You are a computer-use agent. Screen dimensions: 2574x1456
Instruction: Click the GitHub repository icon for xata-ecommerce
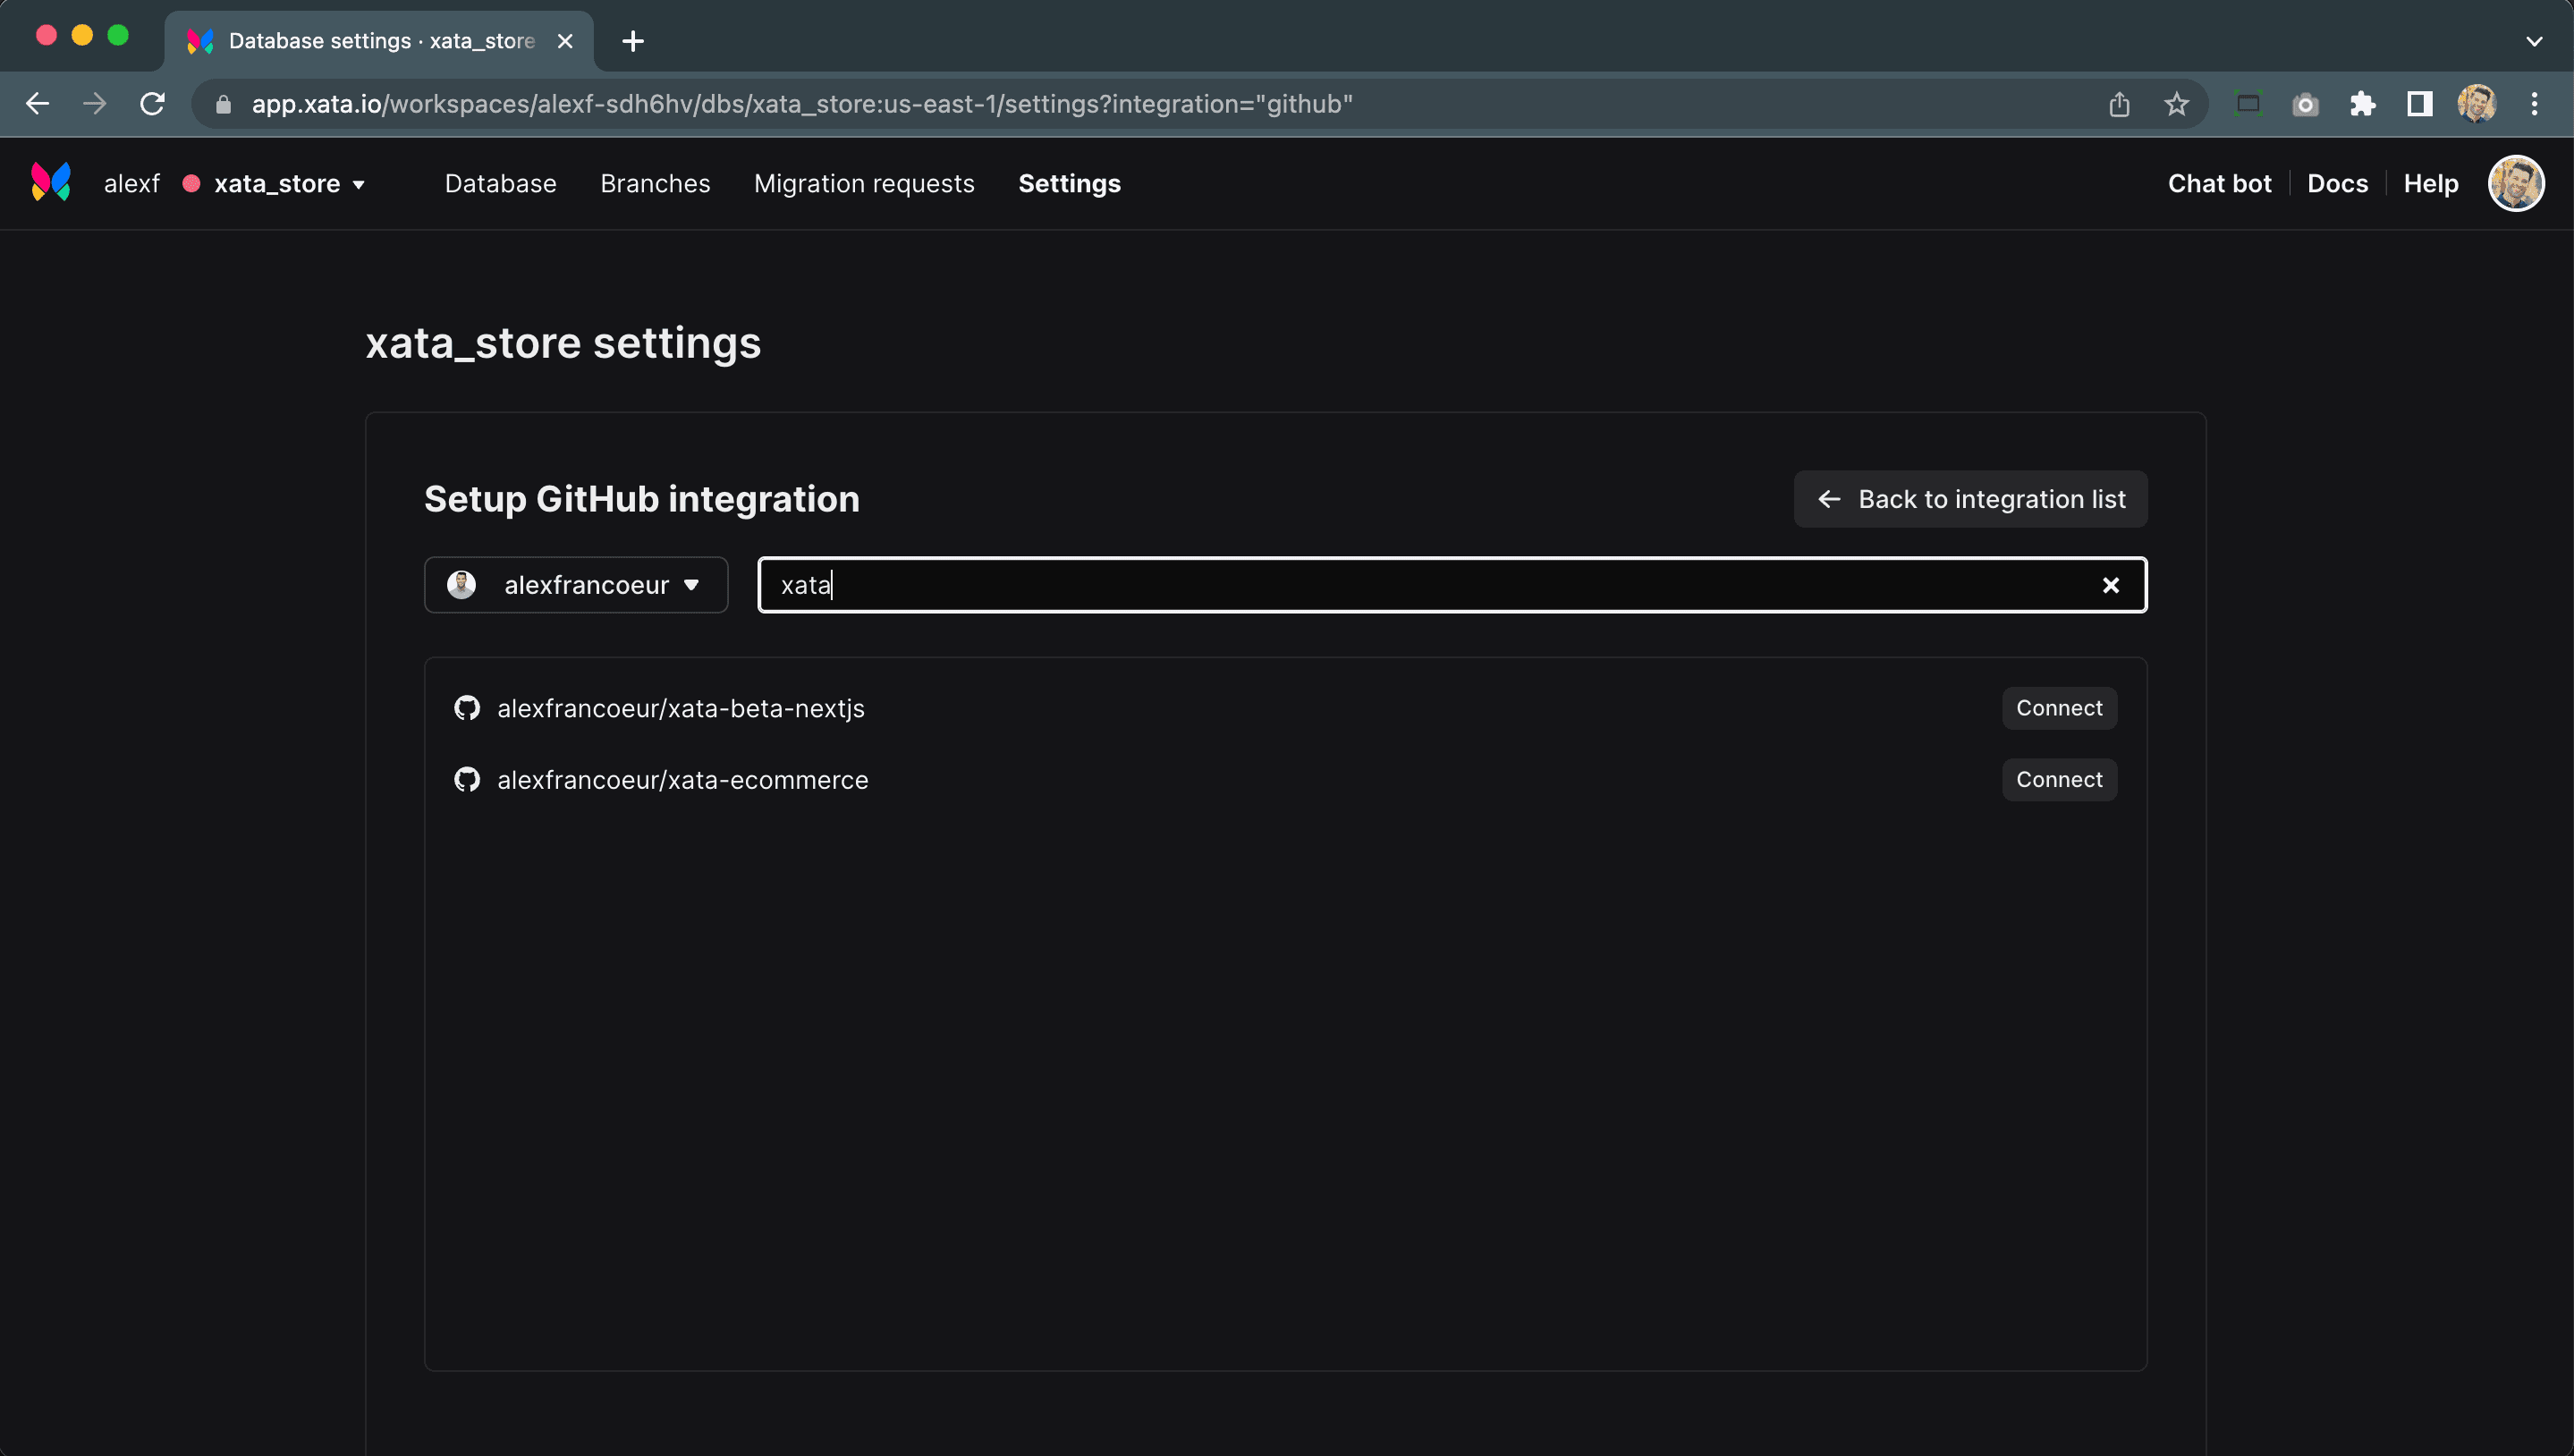point(467,779)
